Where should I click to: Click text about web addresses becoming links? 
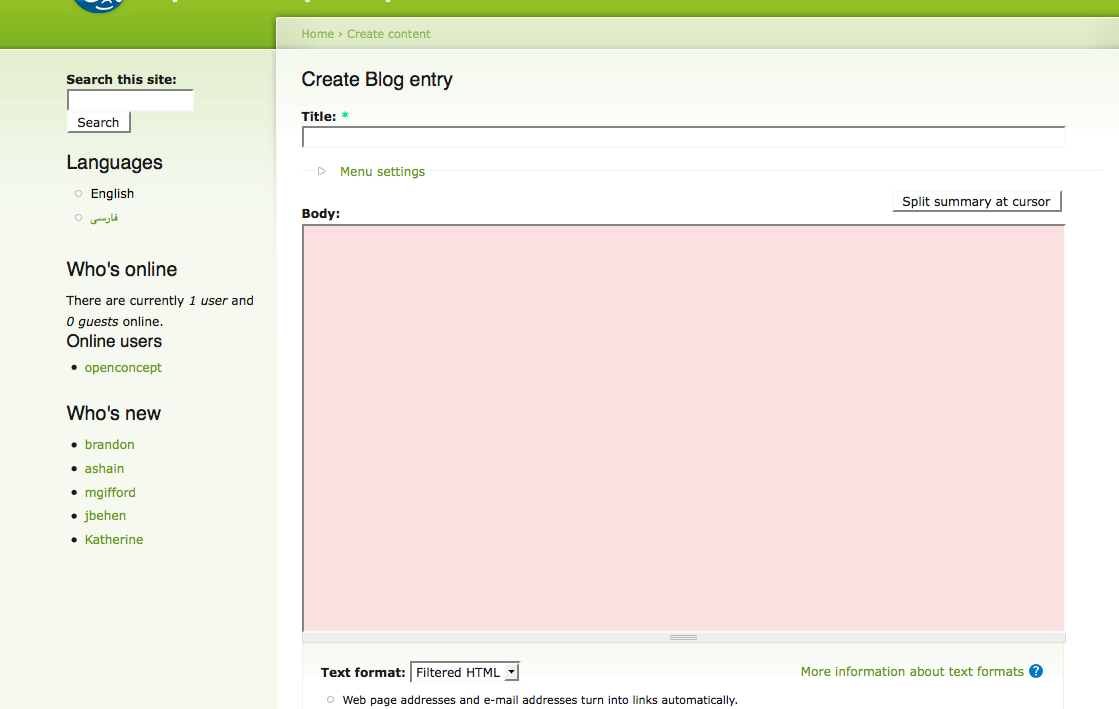[x=540, y=700]
